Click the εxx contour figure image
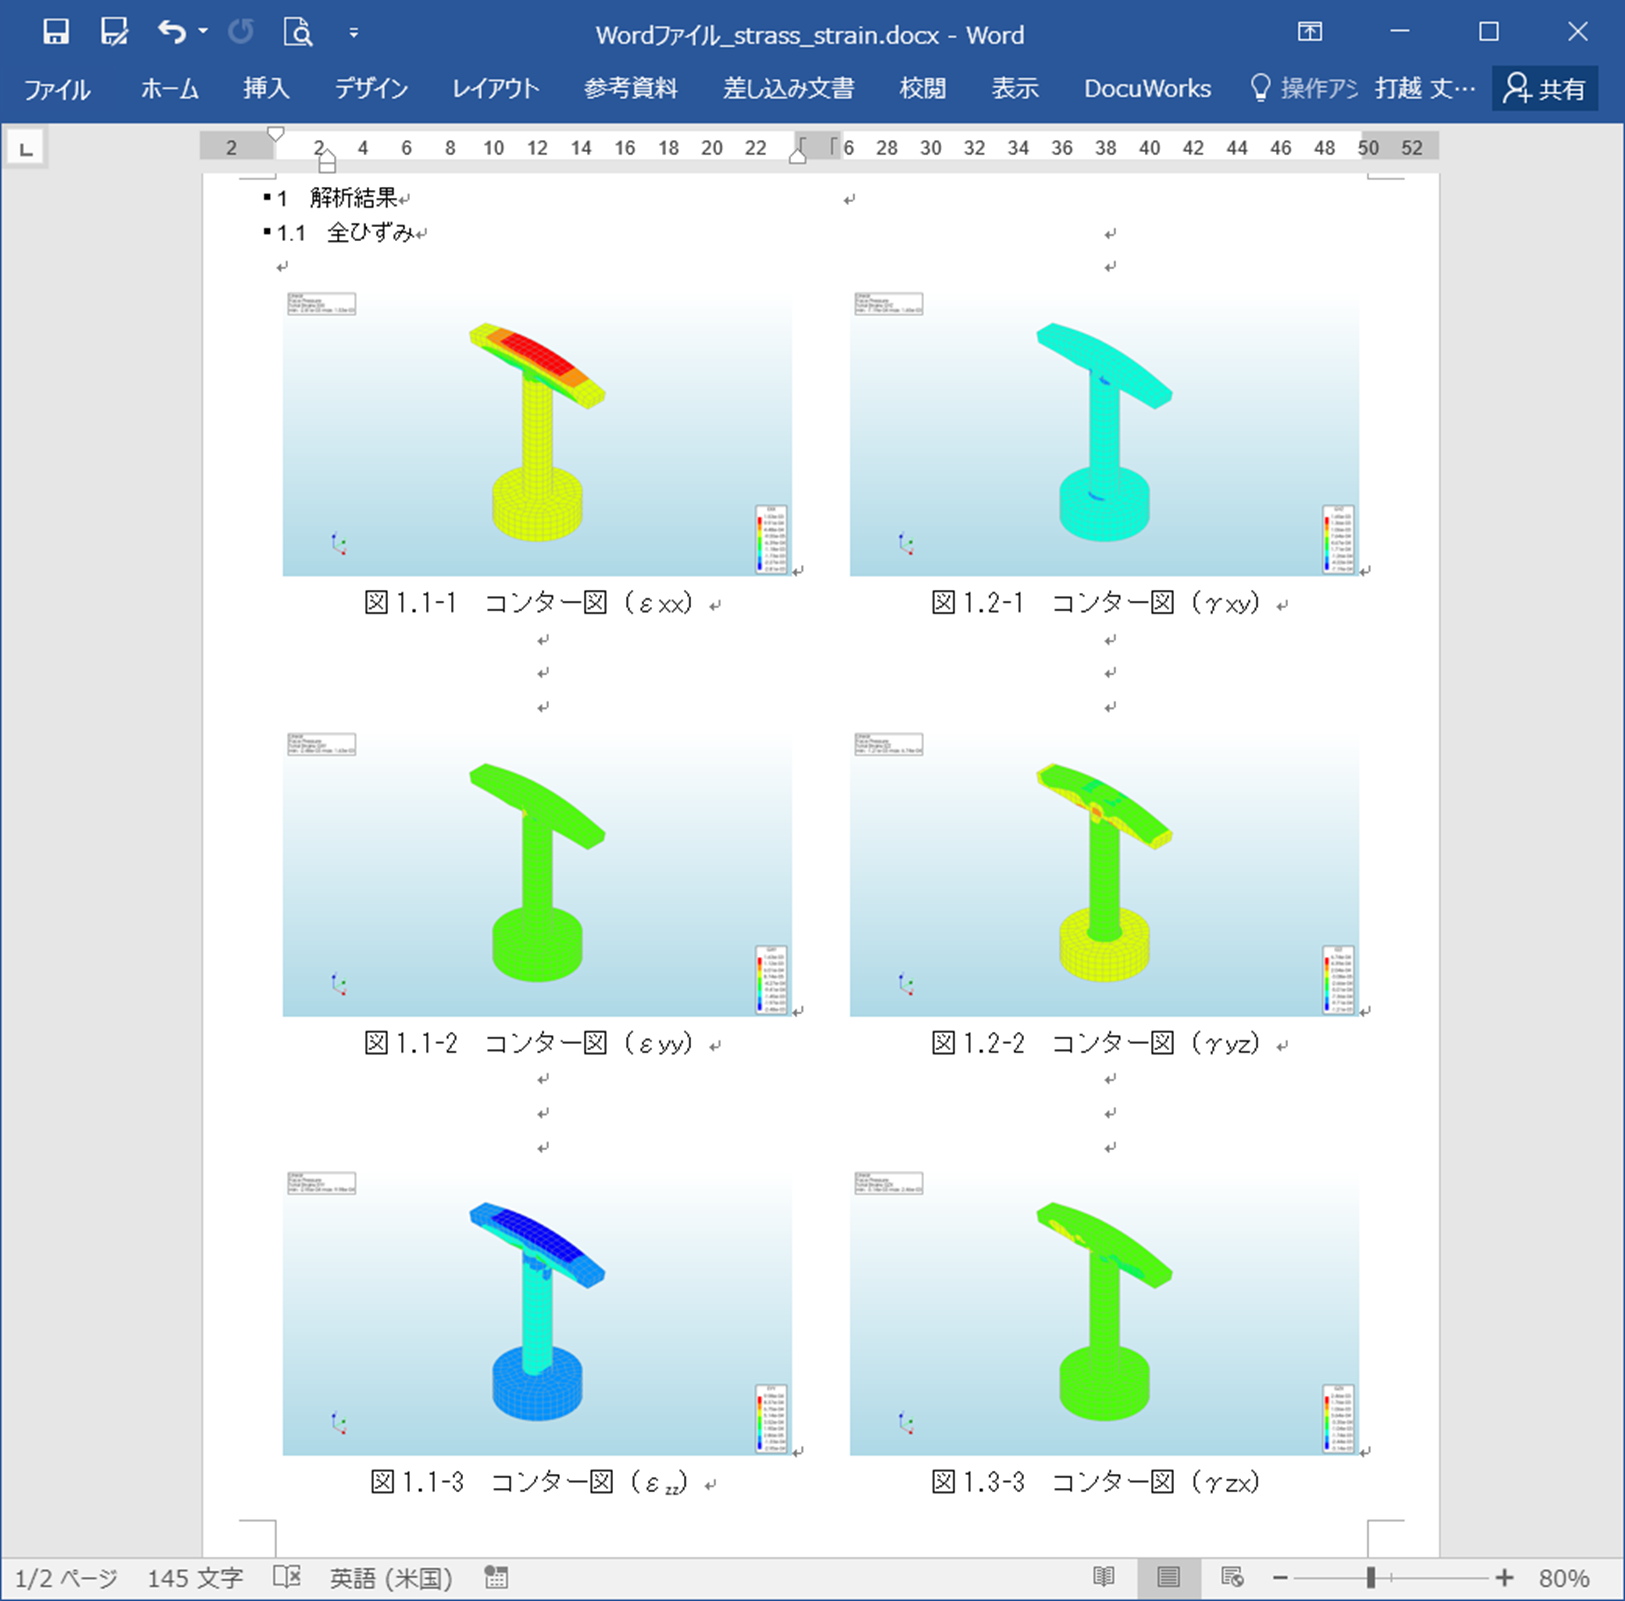The height and width of the screenshot is (1601, 1625). pyautogui.click(x=537, y=433)
